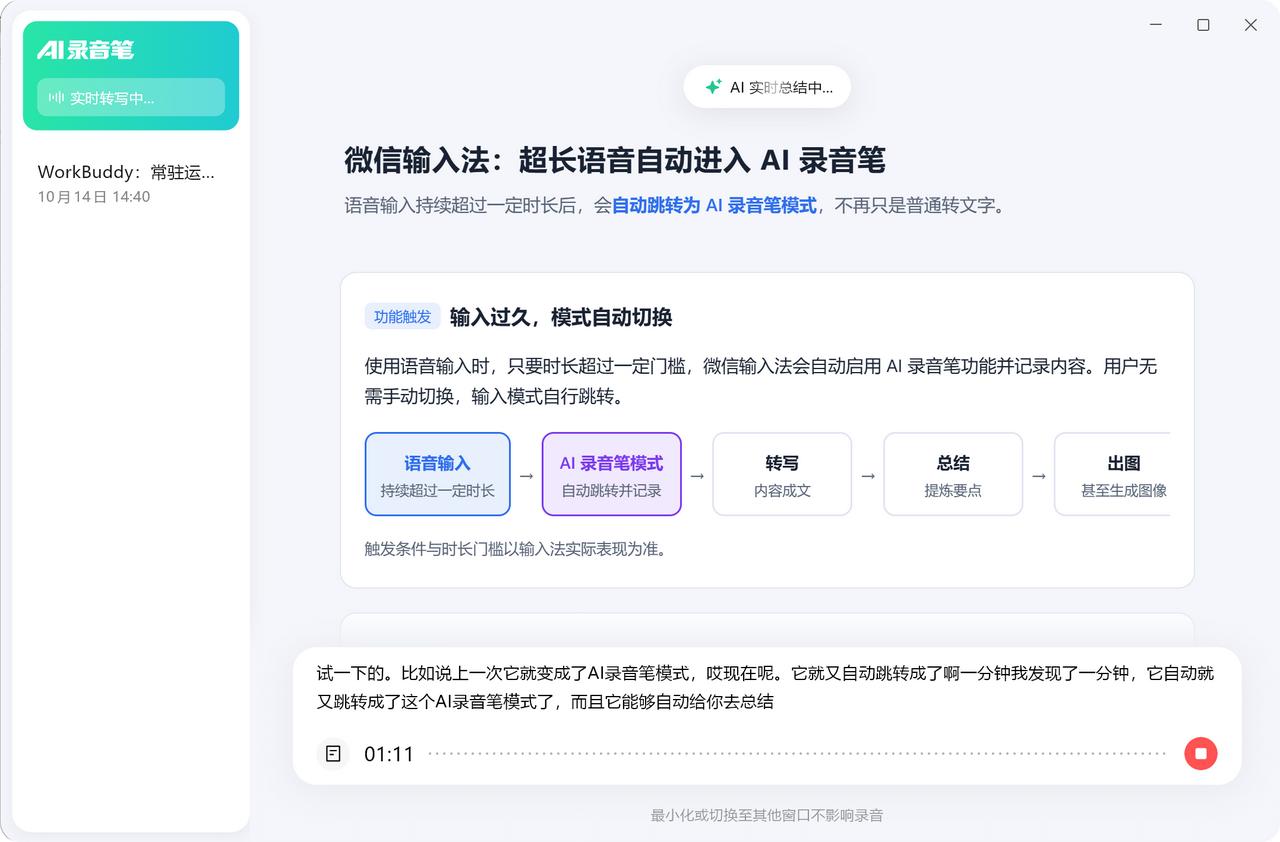Select the 实时转写中 status pill
Image resolution: width=1280 pixels, height=842 pixels.
pyautogui.click(x=131, y=97)
